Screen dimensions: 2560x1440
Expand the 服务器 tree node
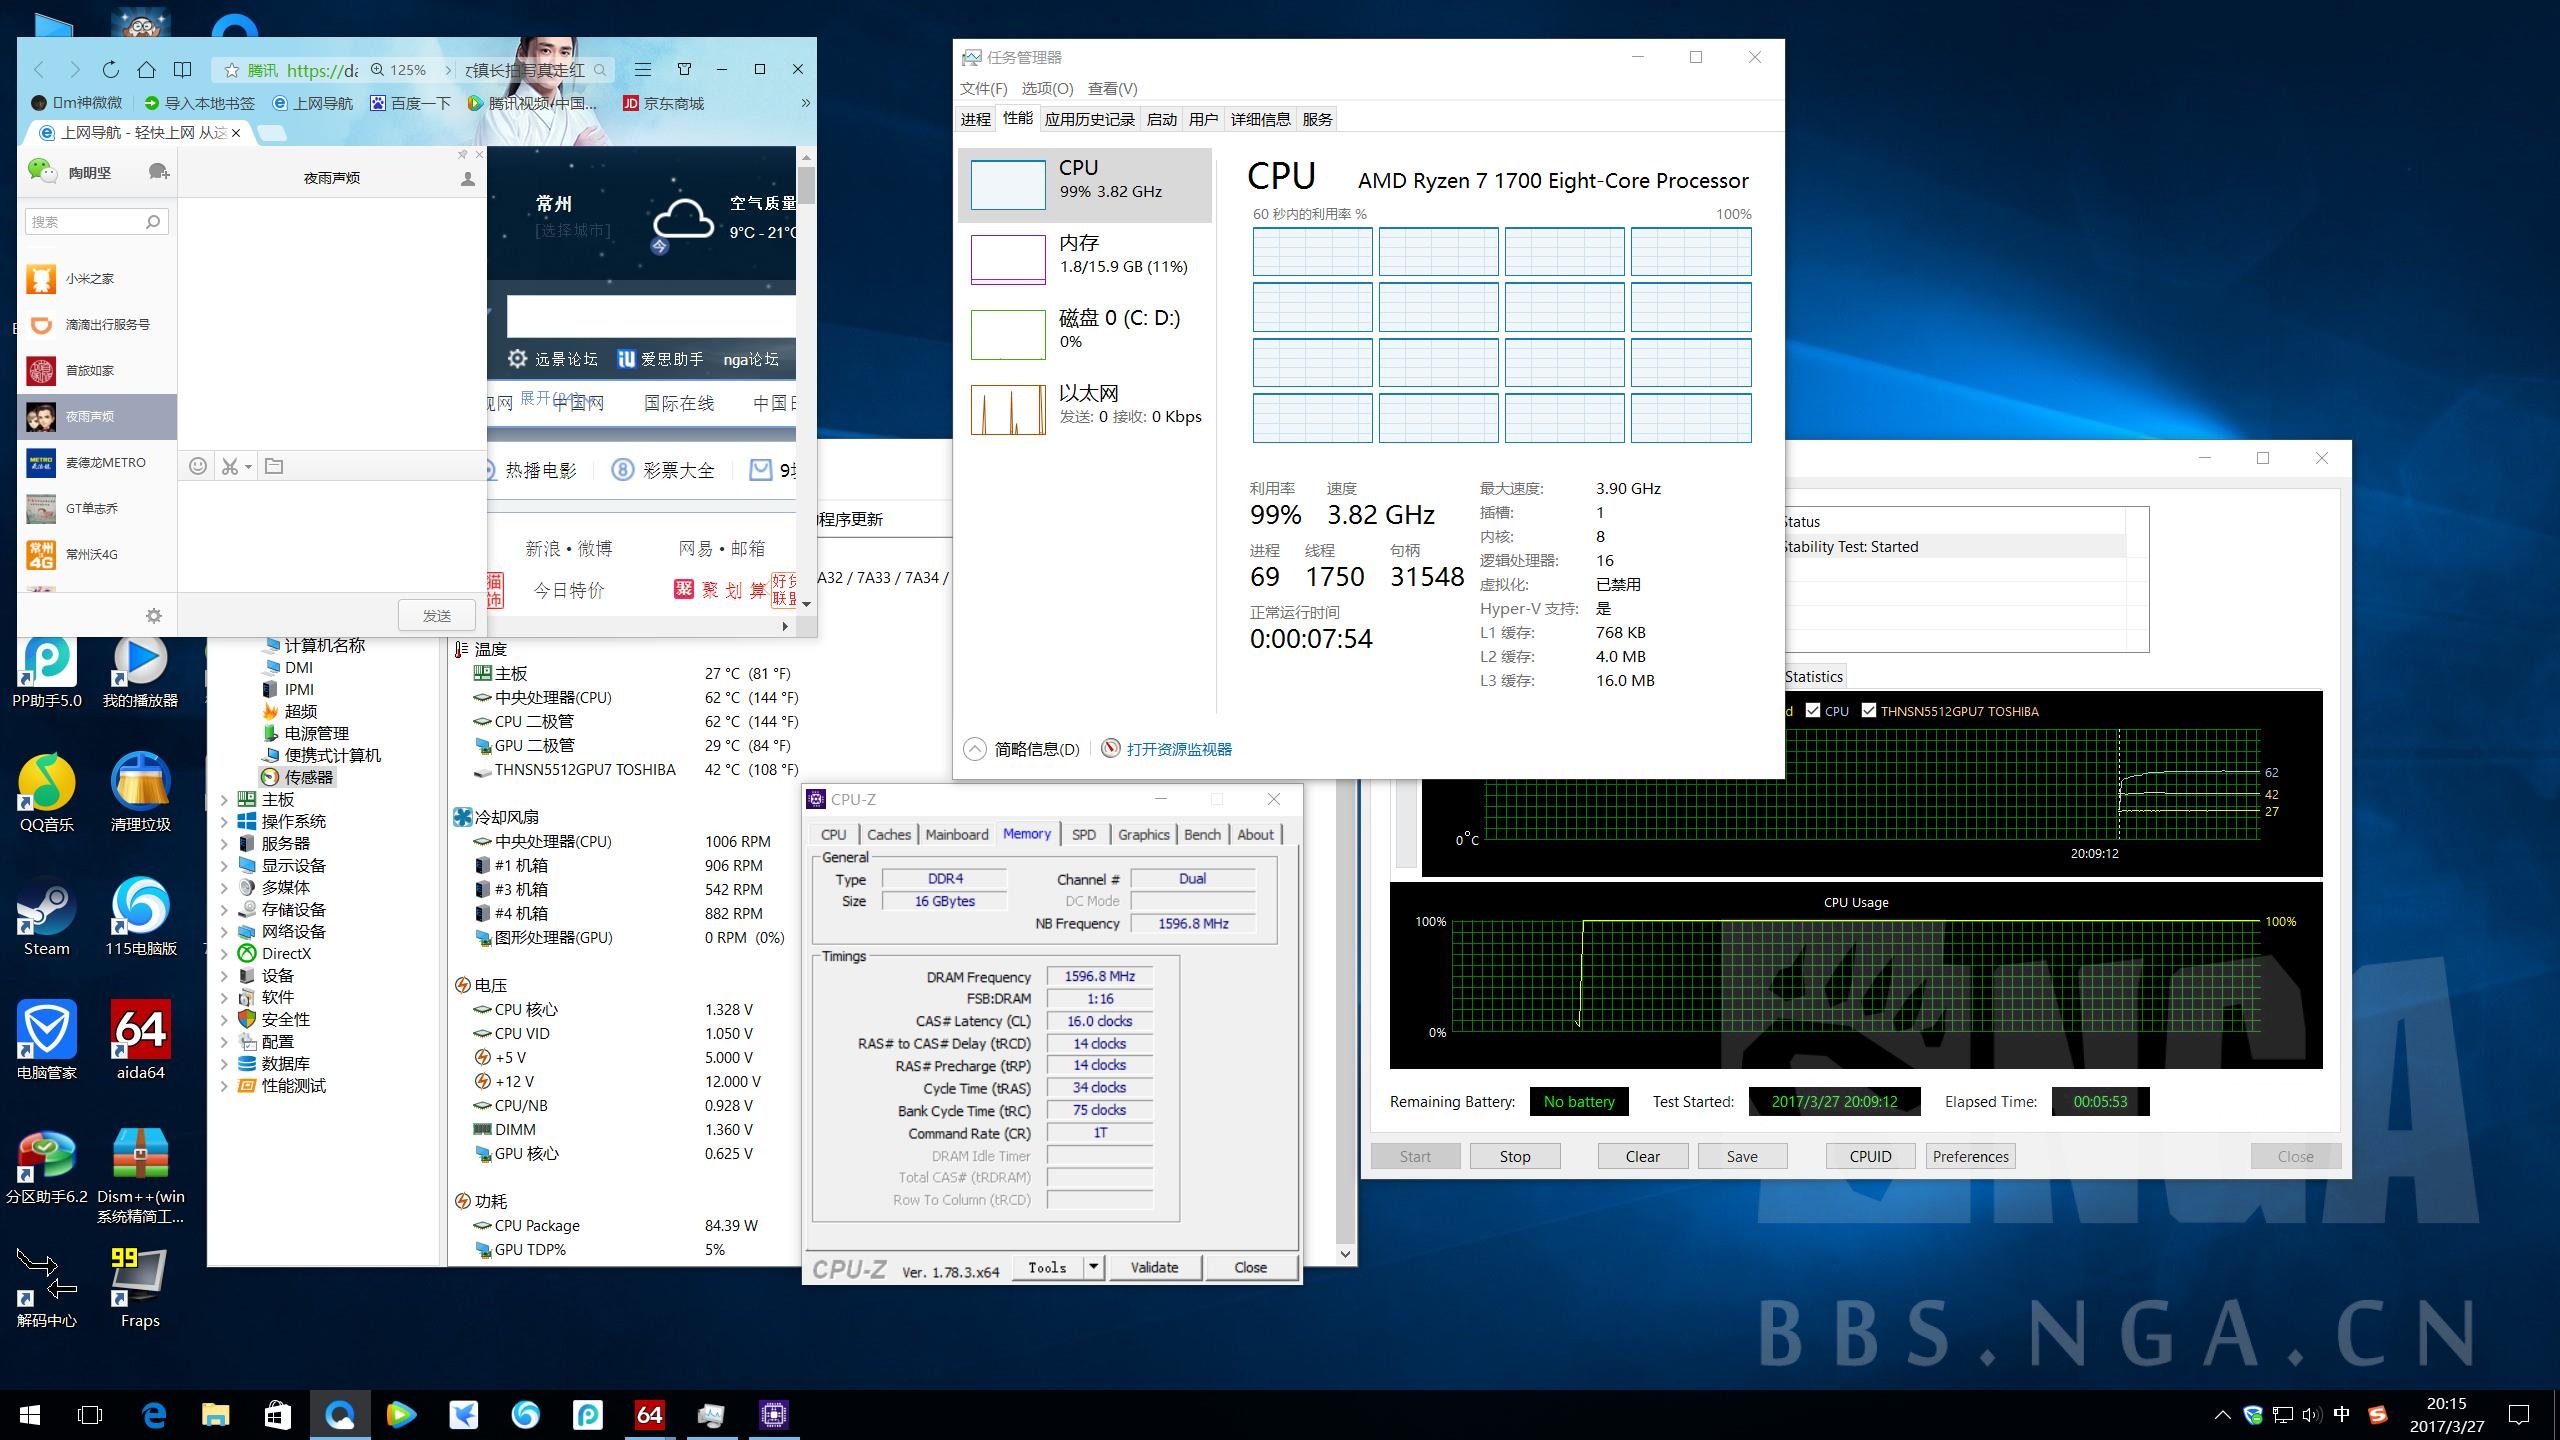pos(224,844)
